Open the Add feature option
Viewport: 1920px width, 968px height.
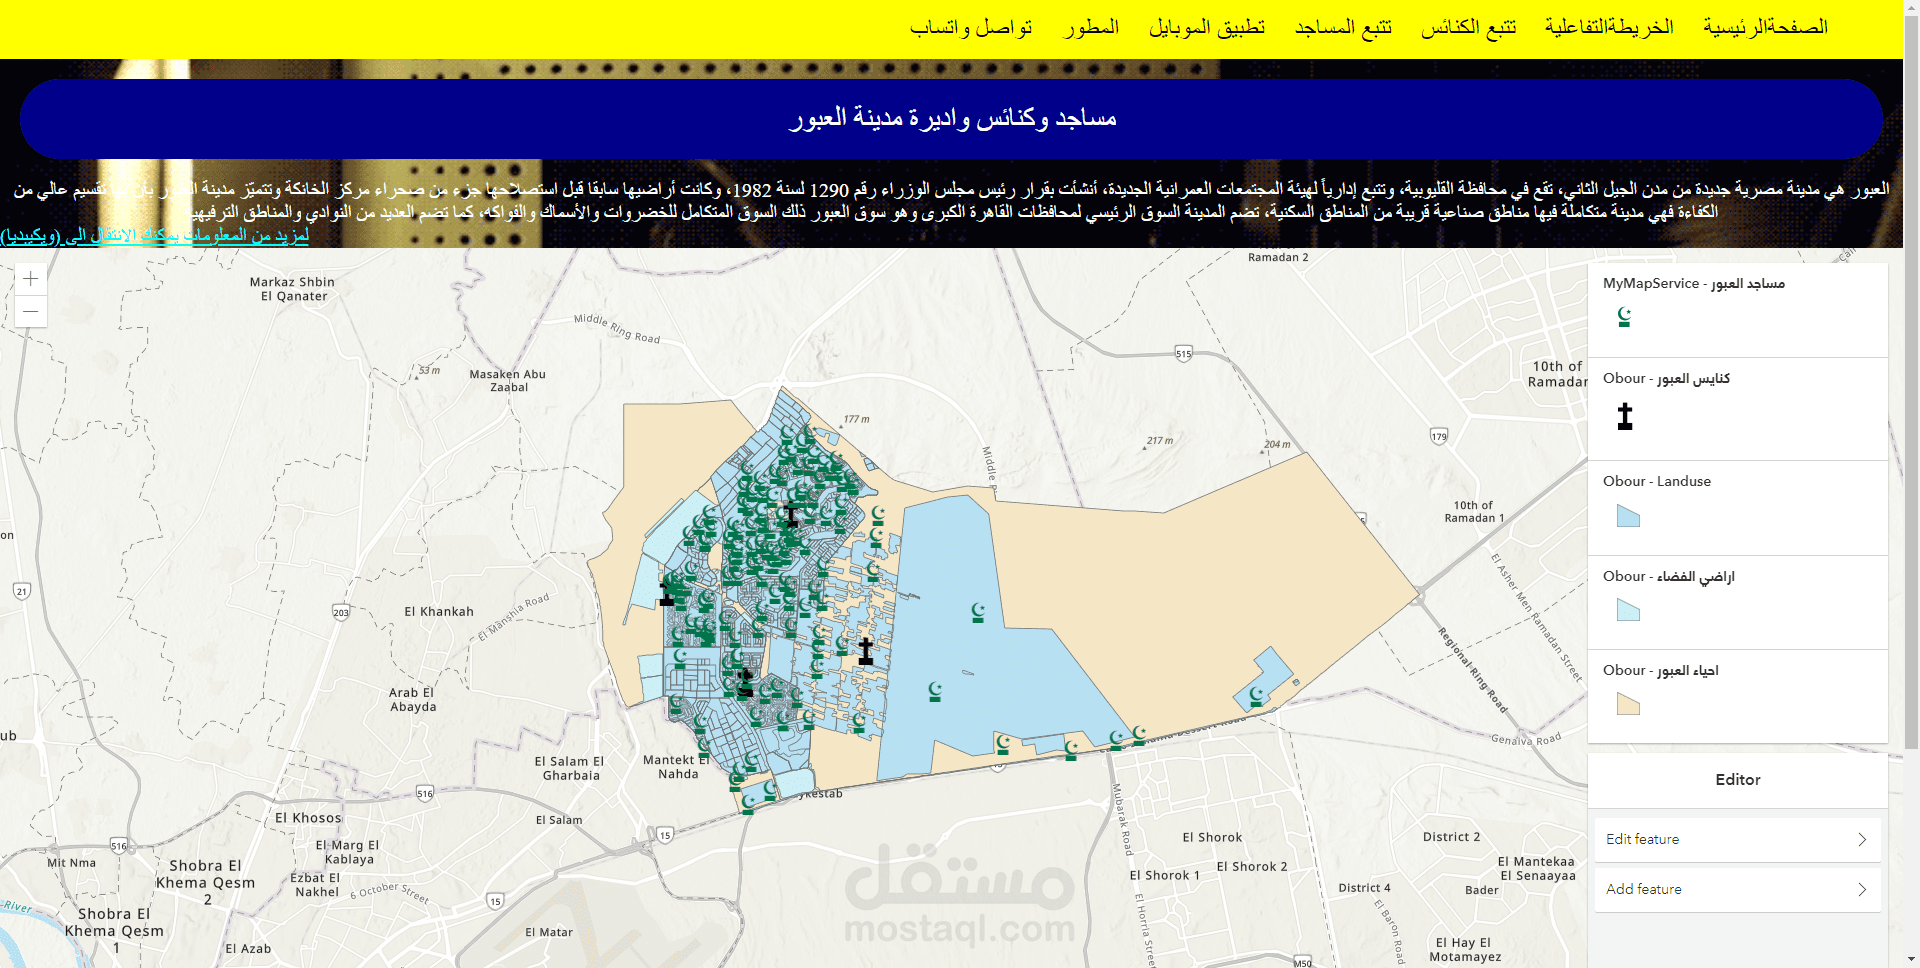tap(1737, 890)
